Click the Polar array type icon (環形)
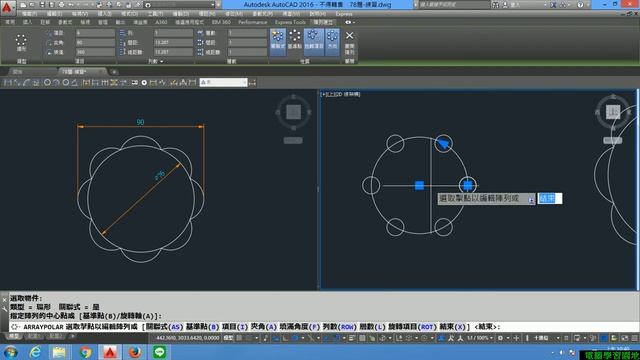Screen dimensions: 640x360 coord(21,42)
